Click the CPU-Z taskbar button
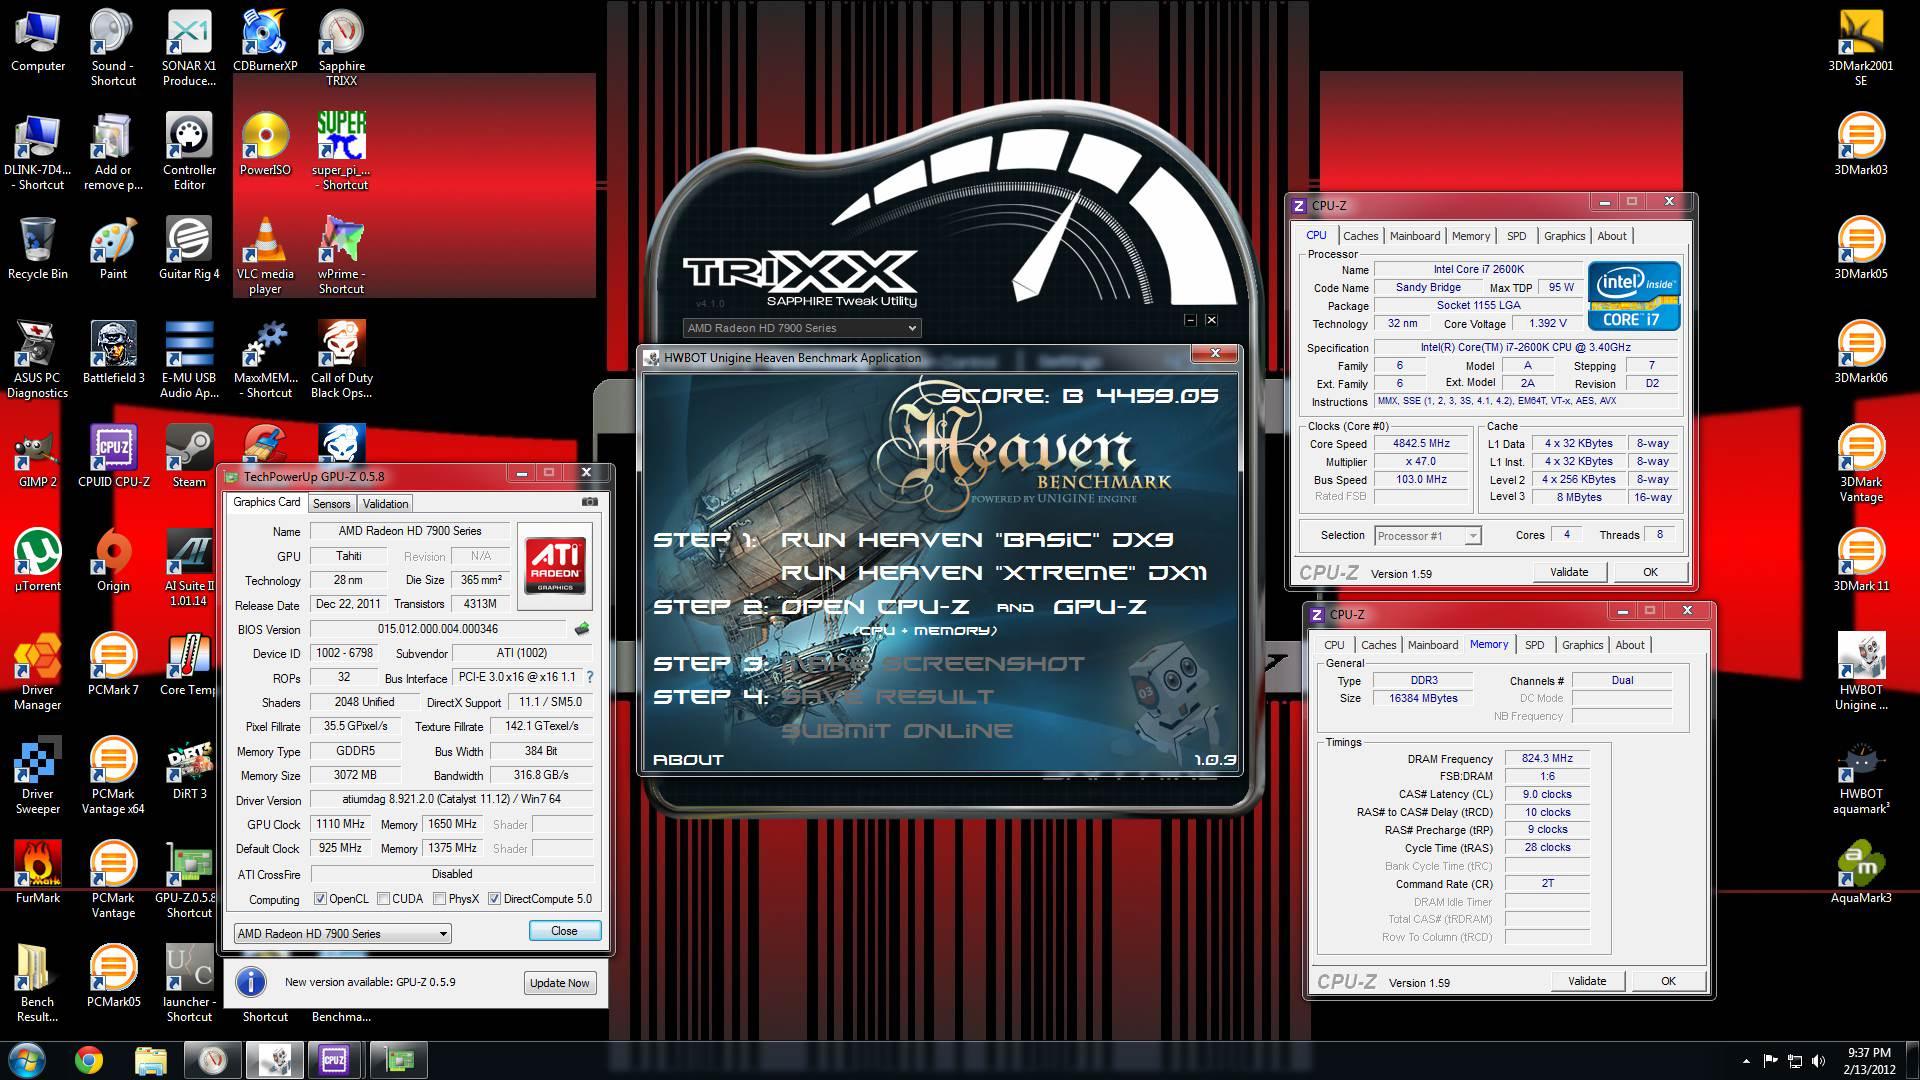 click(x=334, y=1060)
